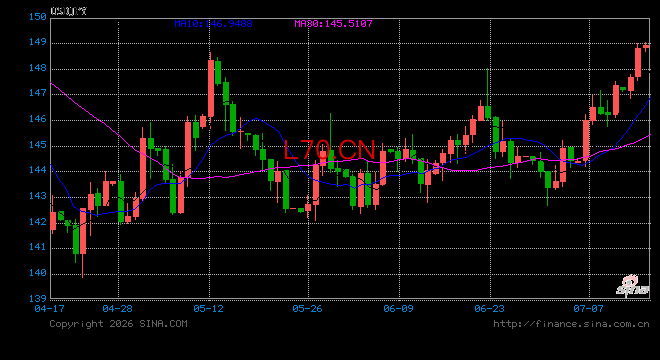Click the white chart title above the plot
660x360 pixels.
click(68, 11)
